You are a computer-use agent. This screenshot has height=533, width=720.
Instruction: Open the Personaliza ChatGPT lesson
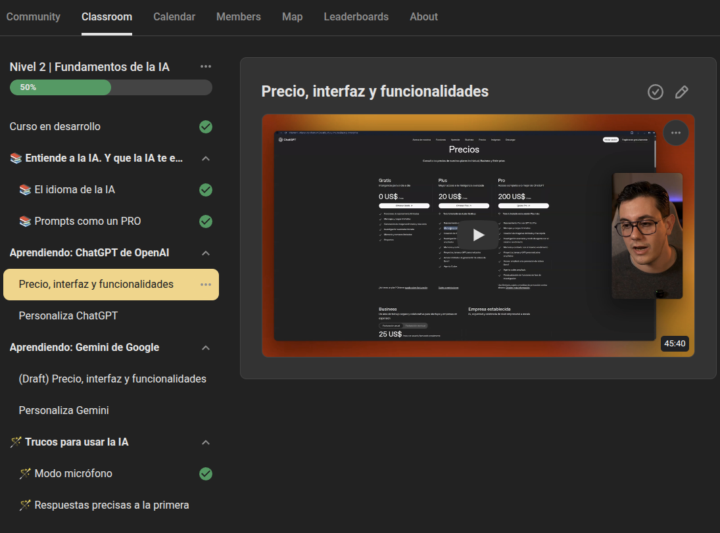point(68,316)
